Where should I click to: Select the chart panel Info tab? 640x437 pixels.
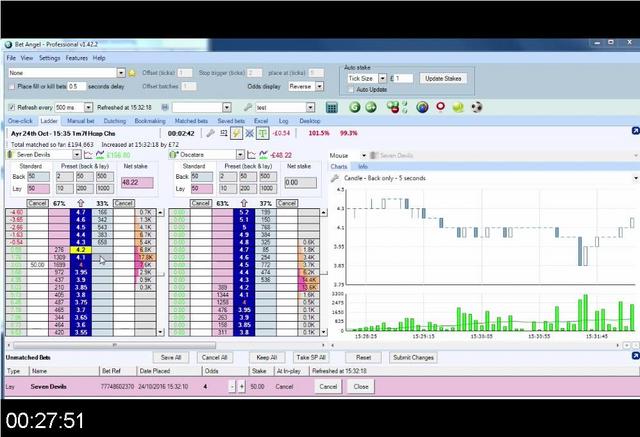(363, 167)
